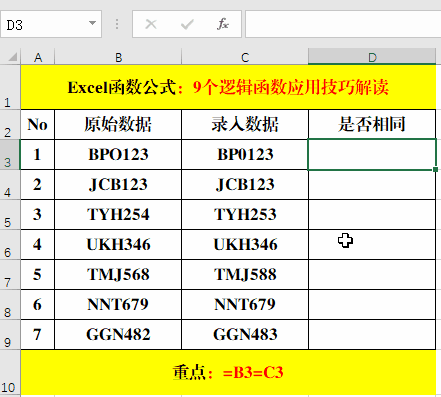Click the No cell with value 1

[x=38, y=154]
